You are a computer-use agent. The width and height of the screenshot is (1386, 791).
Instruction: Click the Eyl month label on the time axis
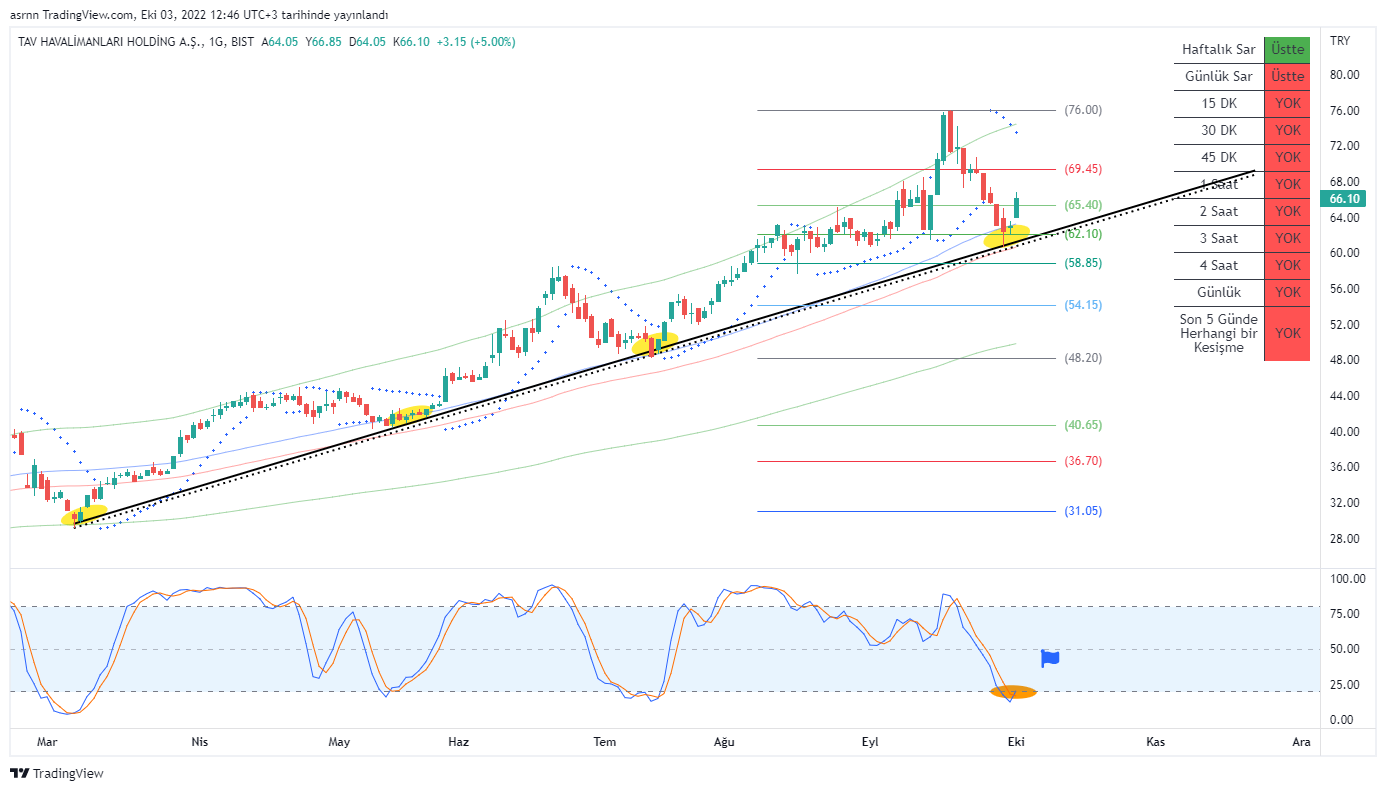[870, 742]
